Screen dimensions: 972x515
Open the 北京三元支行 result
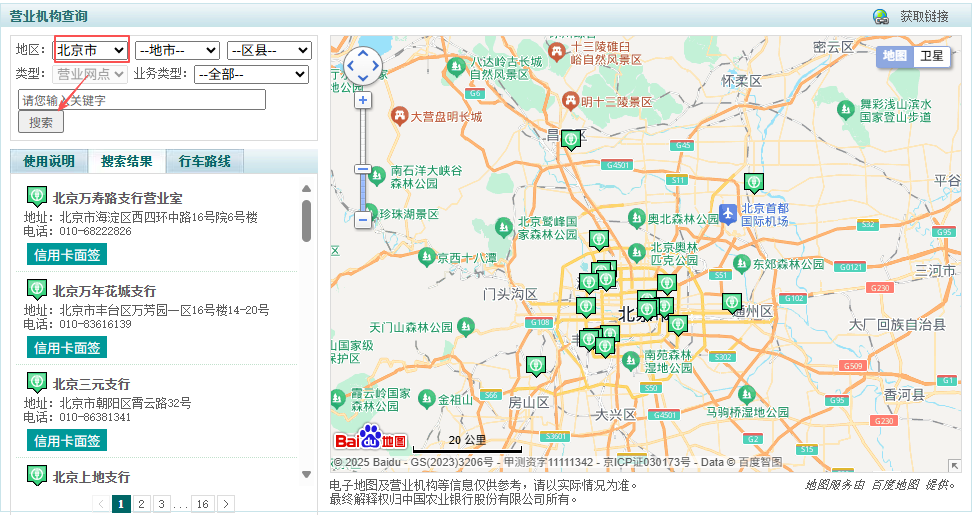91,384
